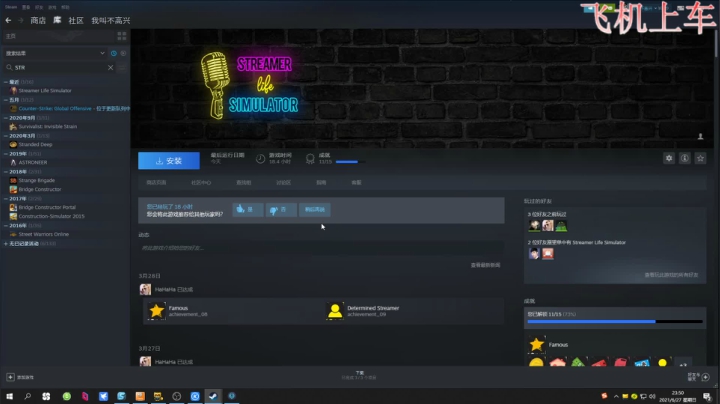This screenshot has height=404, width=720.
Task: Click the blue 安装 install button
Action: (169, 161)
